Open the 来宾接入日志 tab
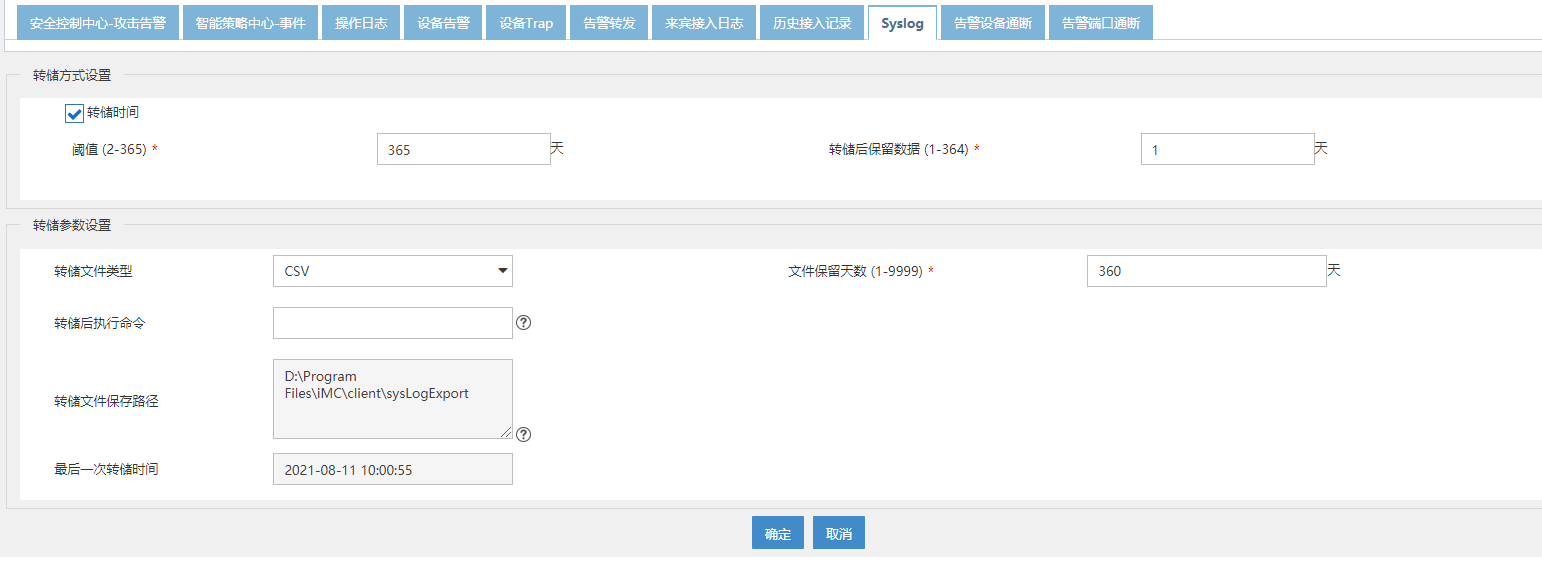Image resolution: width=1542 pixels, height=572 pixels. (704, 23)
